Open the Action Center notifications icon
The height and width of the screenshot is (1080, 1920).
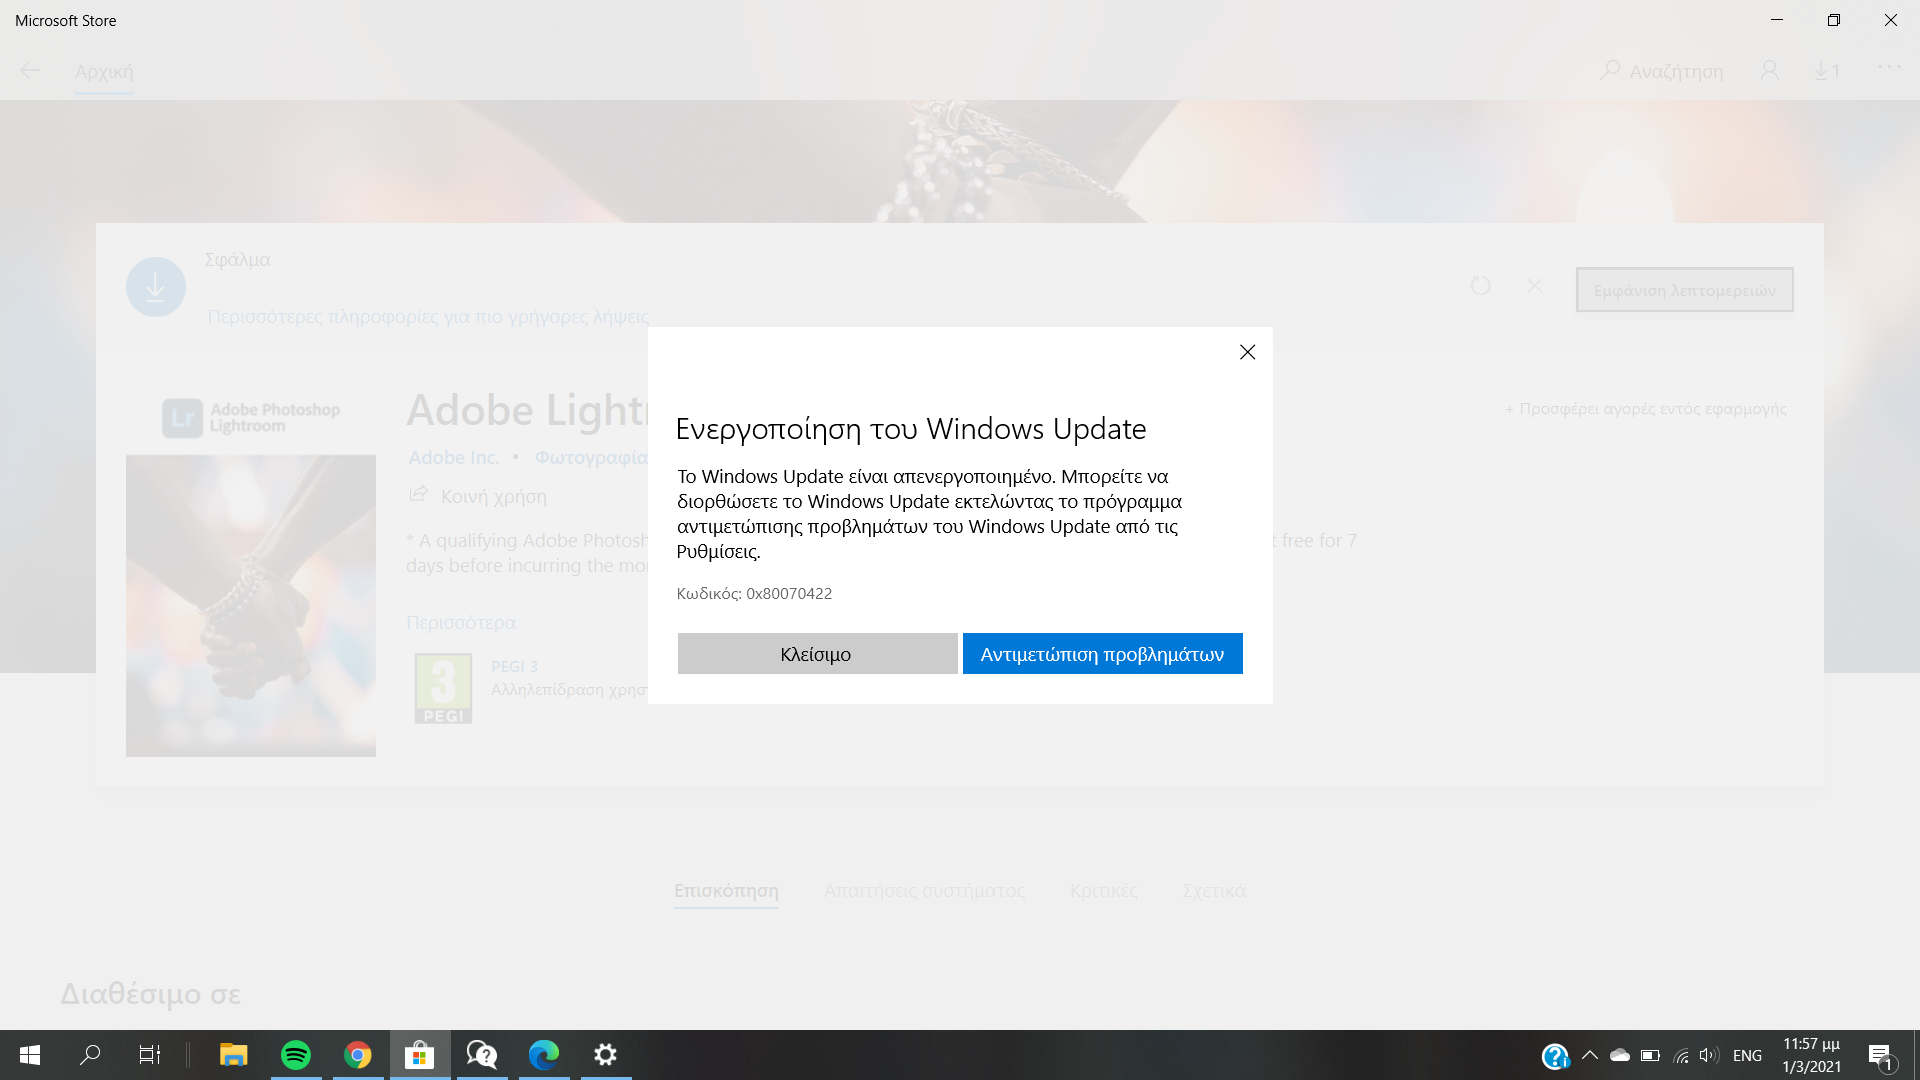pyautogui.click(x=1881, y=1056)
